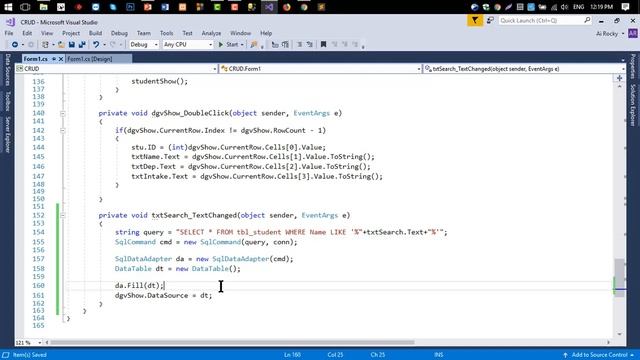Open Task View on the taskbar

25,7
